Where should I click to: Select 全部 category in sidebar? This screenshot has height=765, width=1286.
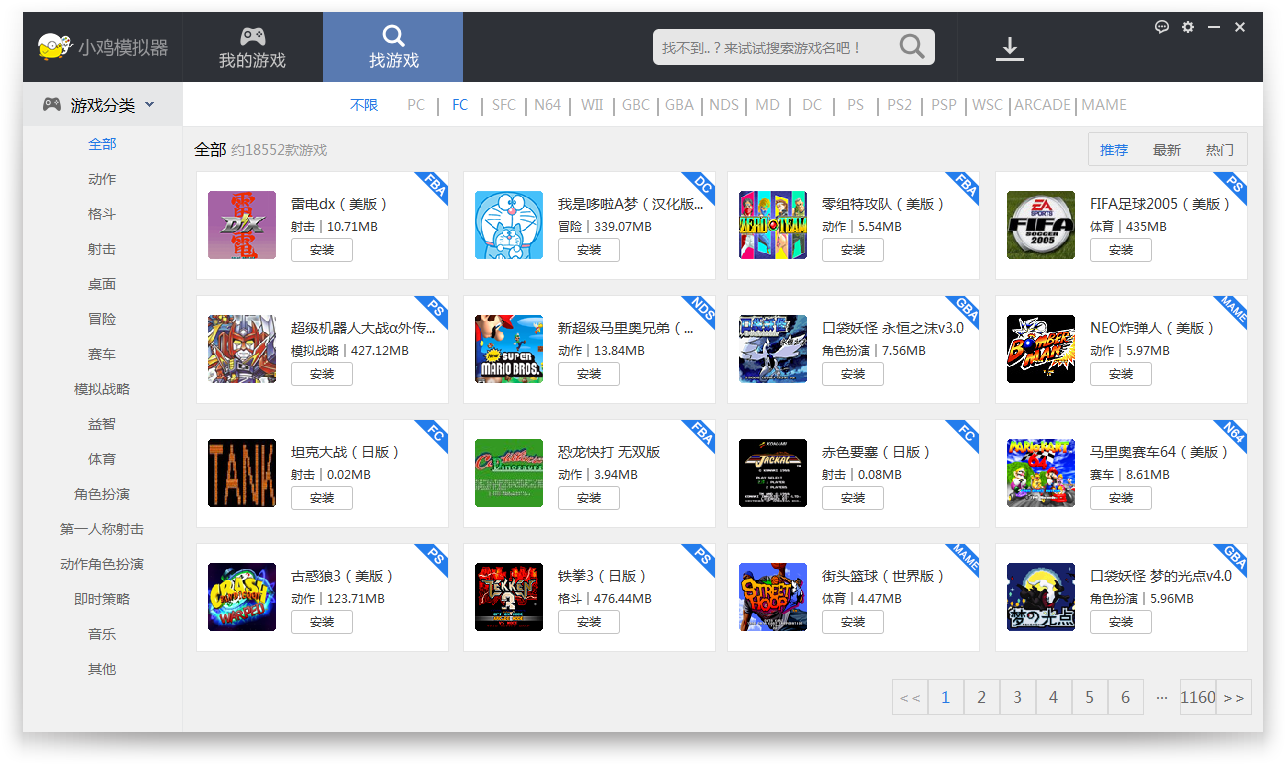(102, 144)
